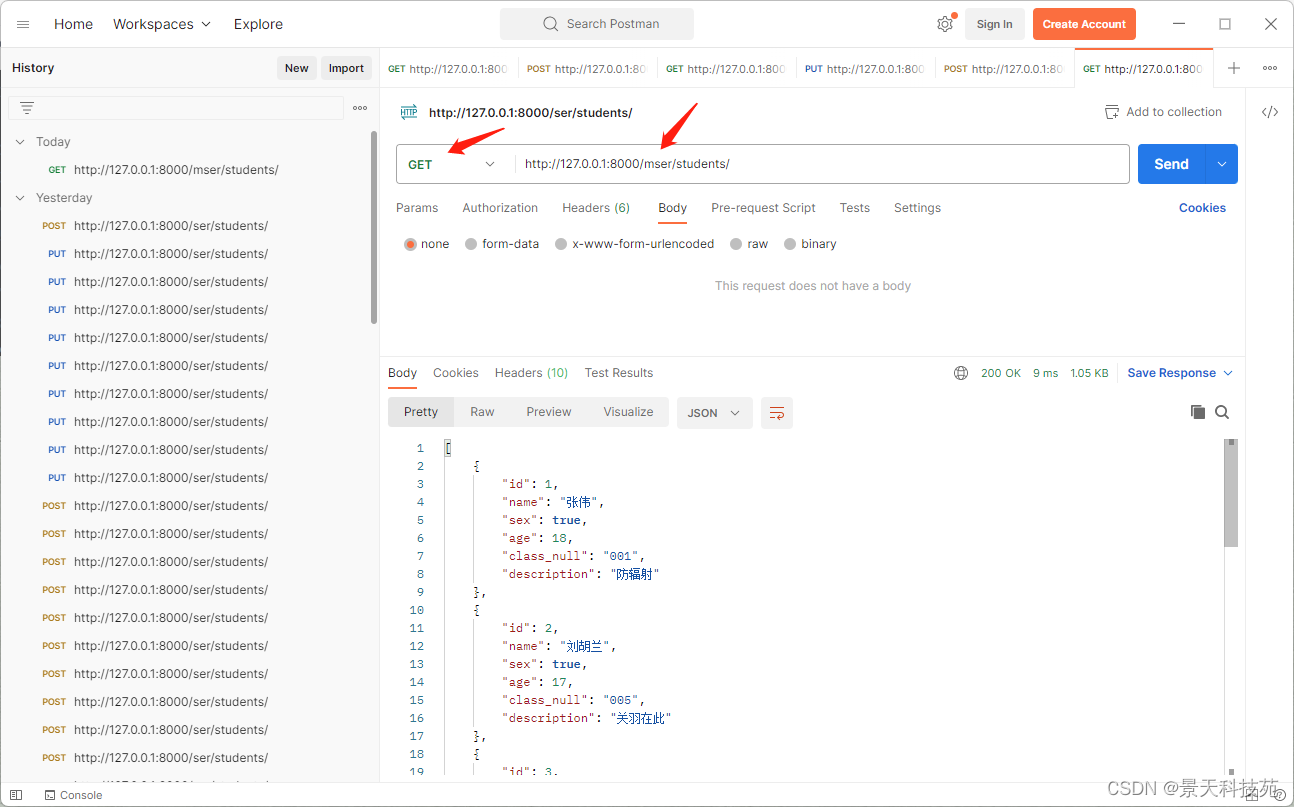
Task: Collapse the Yesterday history group
Action: (20, 198)
